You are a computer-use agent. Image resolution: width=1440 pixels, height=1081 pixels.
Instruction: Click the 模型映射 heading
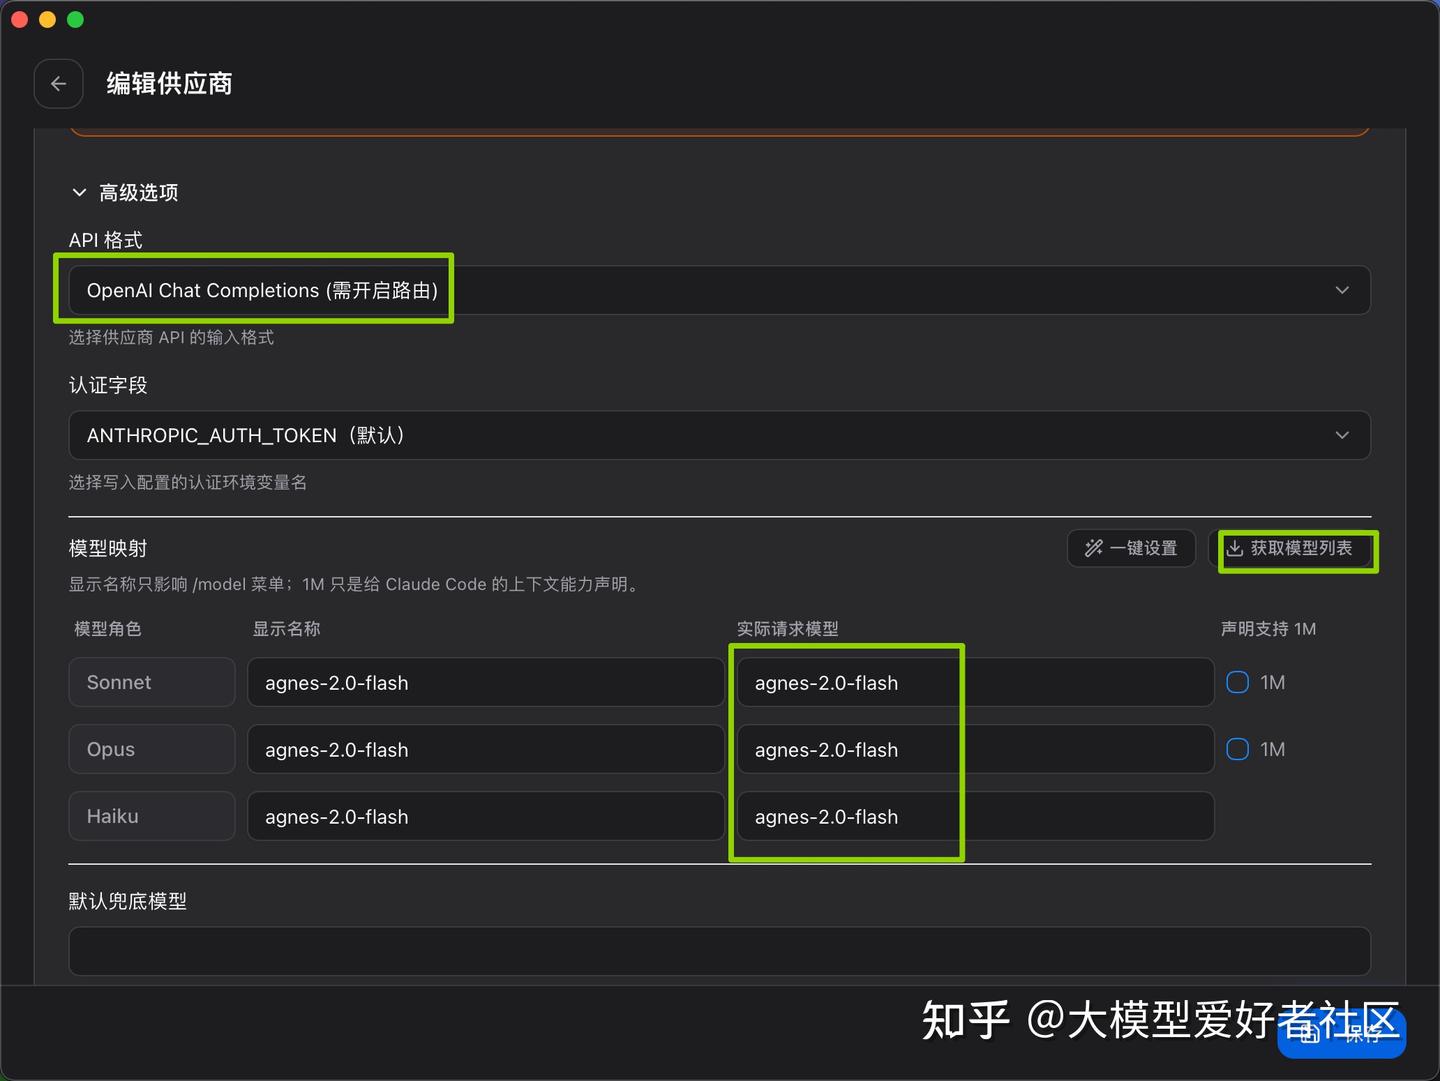[x=108, y=548]
